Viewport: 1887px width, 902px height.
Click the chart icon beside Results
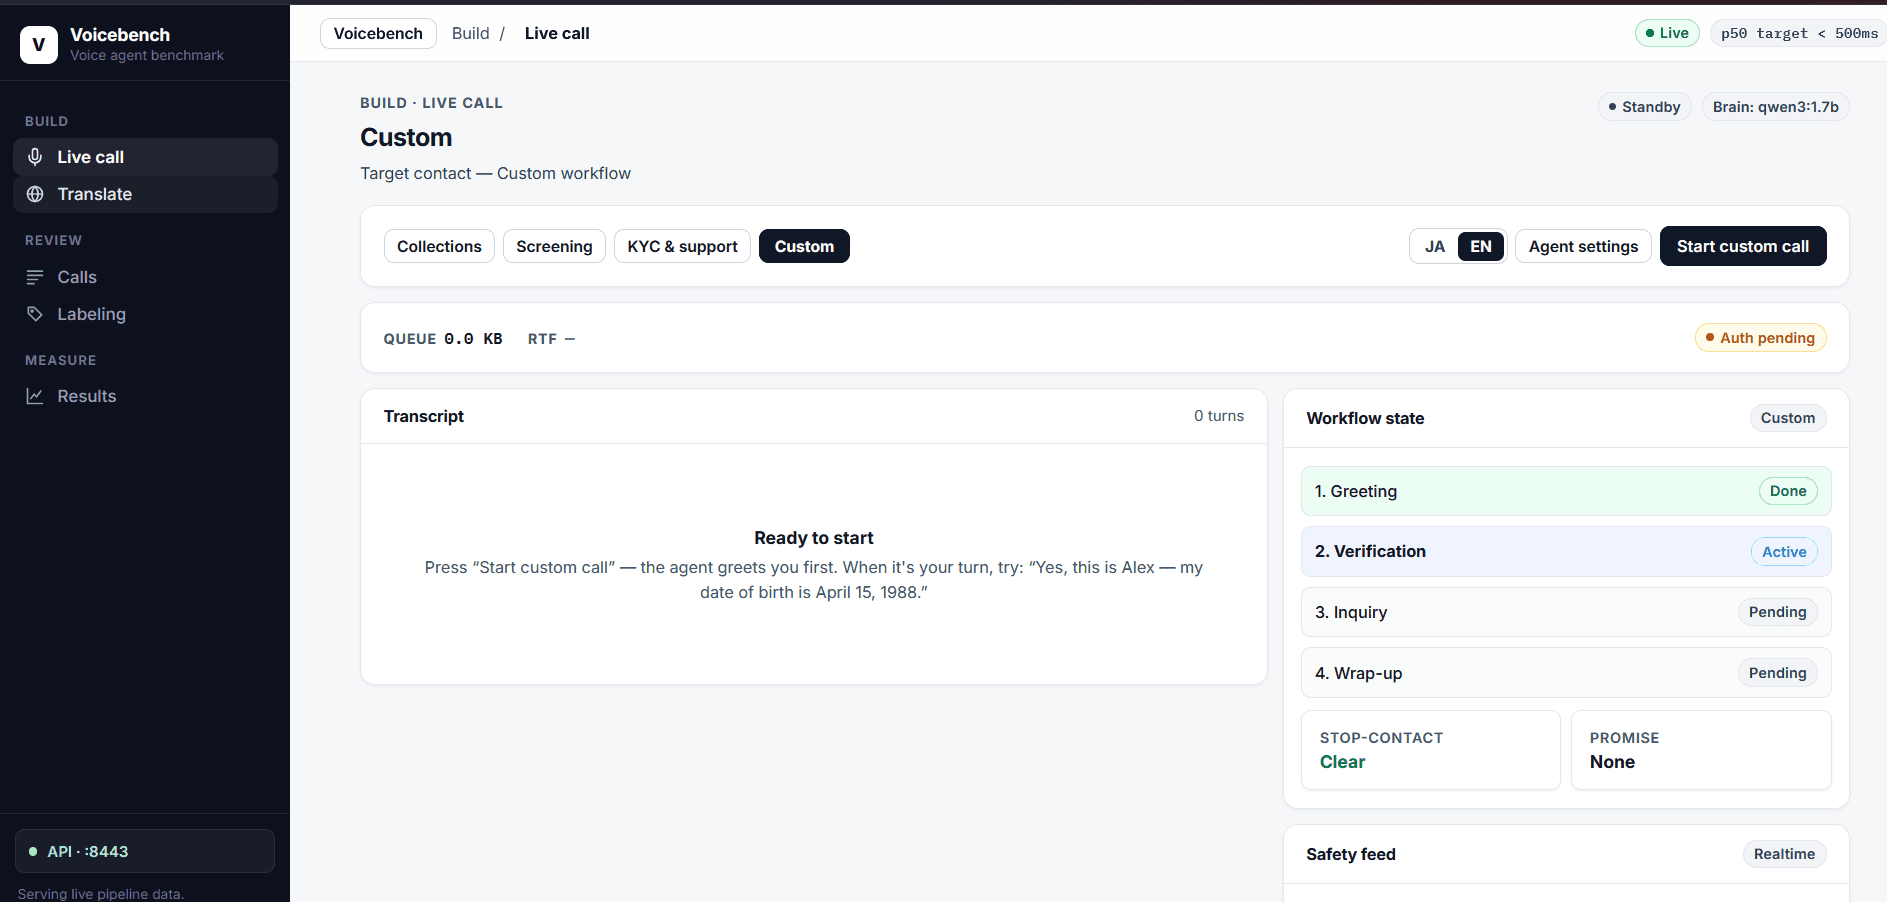pos(35,396)
